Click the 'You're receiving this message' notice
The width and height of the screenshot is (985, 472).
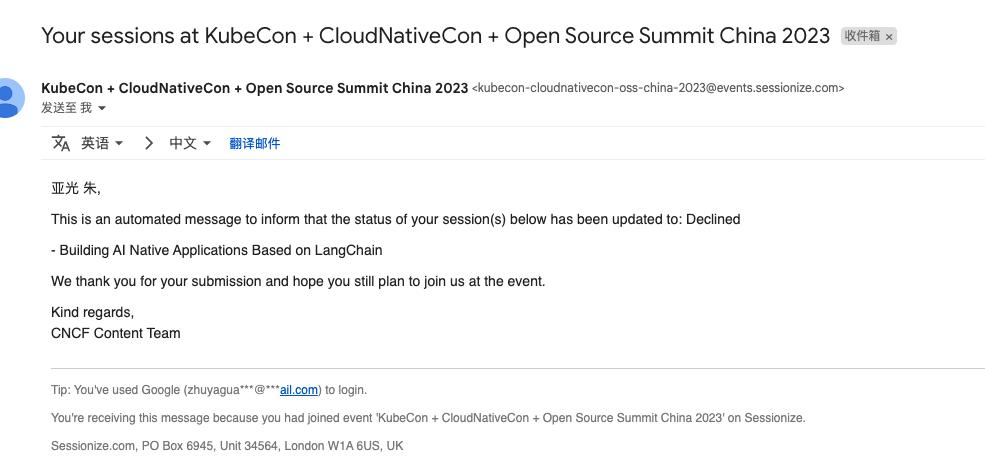coord(427,417)
